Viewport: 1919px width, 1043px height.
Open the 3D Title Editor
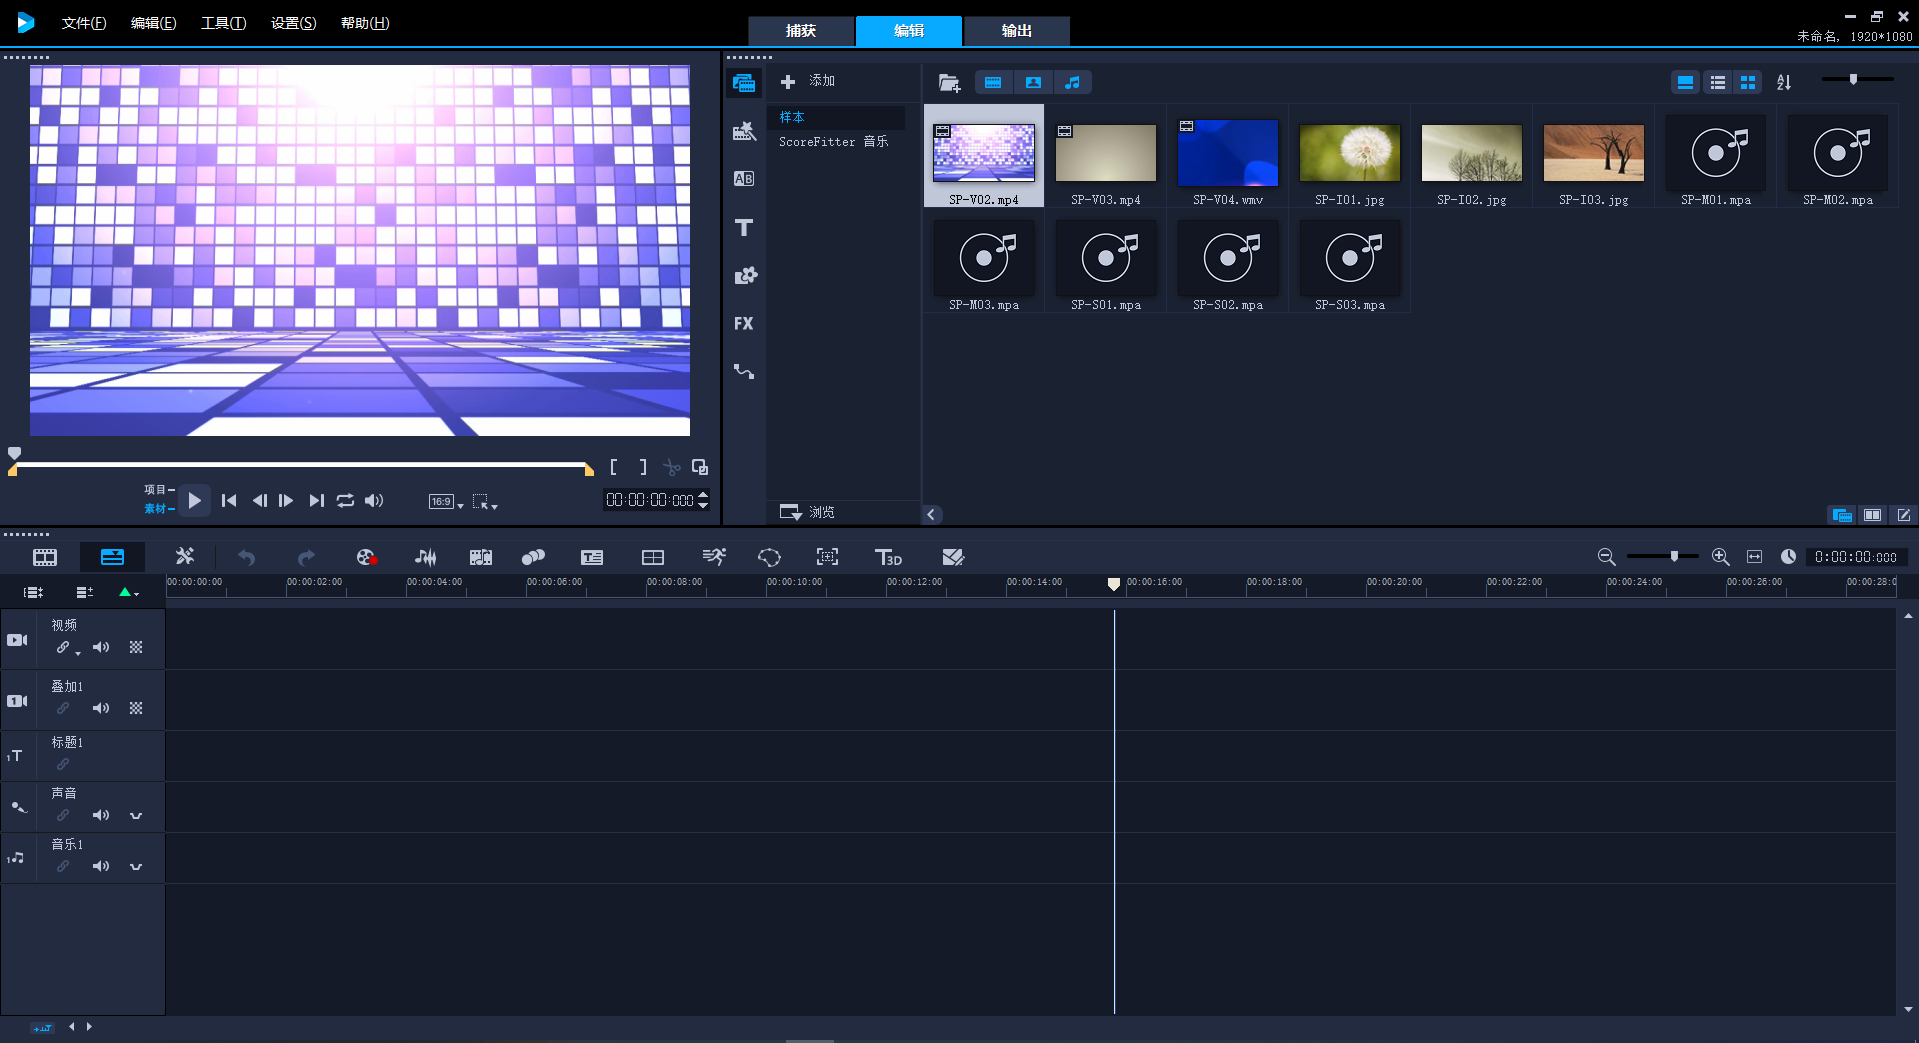(x=888, y=557)
